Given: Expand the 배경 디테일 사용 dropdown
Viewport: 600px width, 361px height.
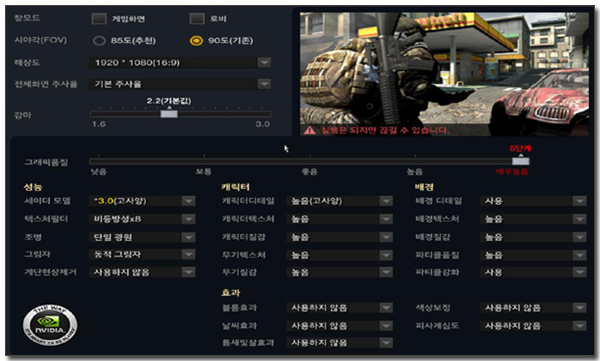Looking at the screenshot, I should click(533, 201).
